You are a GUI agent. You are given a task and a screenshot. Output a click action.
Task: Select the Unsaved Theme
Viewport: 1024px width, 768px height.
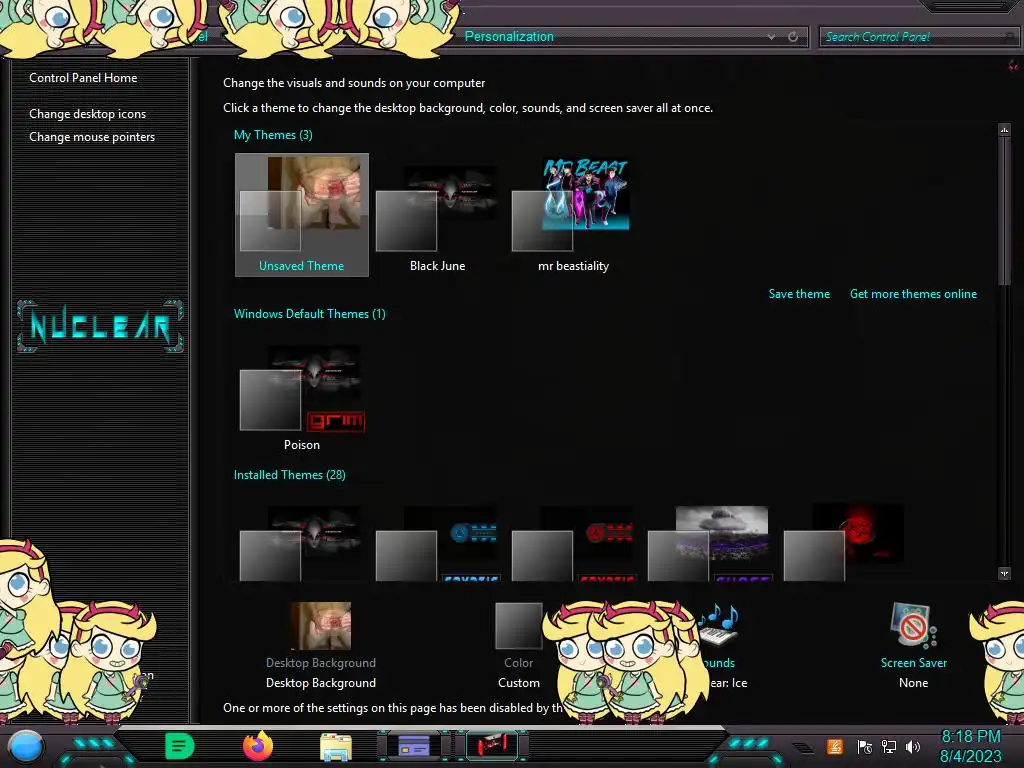(302, 215)
